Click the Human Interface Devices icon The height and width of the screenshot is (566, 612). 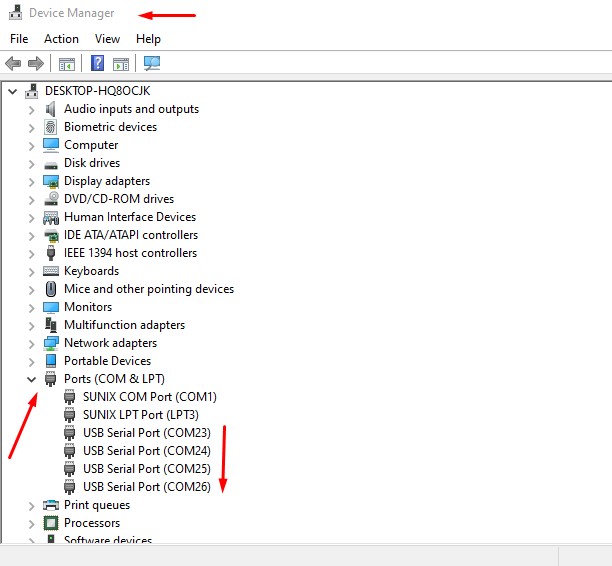tap(51, 217)
